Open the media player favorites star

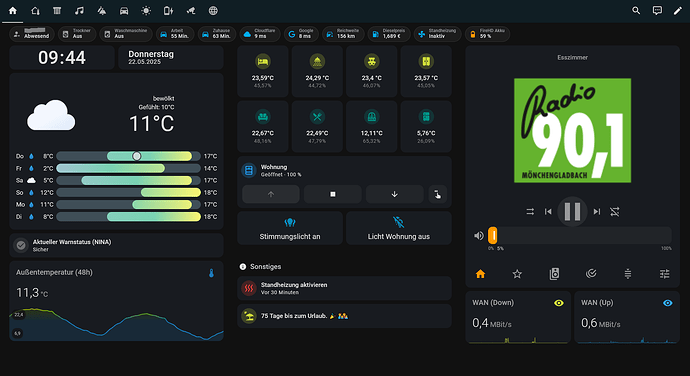coord(517,274)
